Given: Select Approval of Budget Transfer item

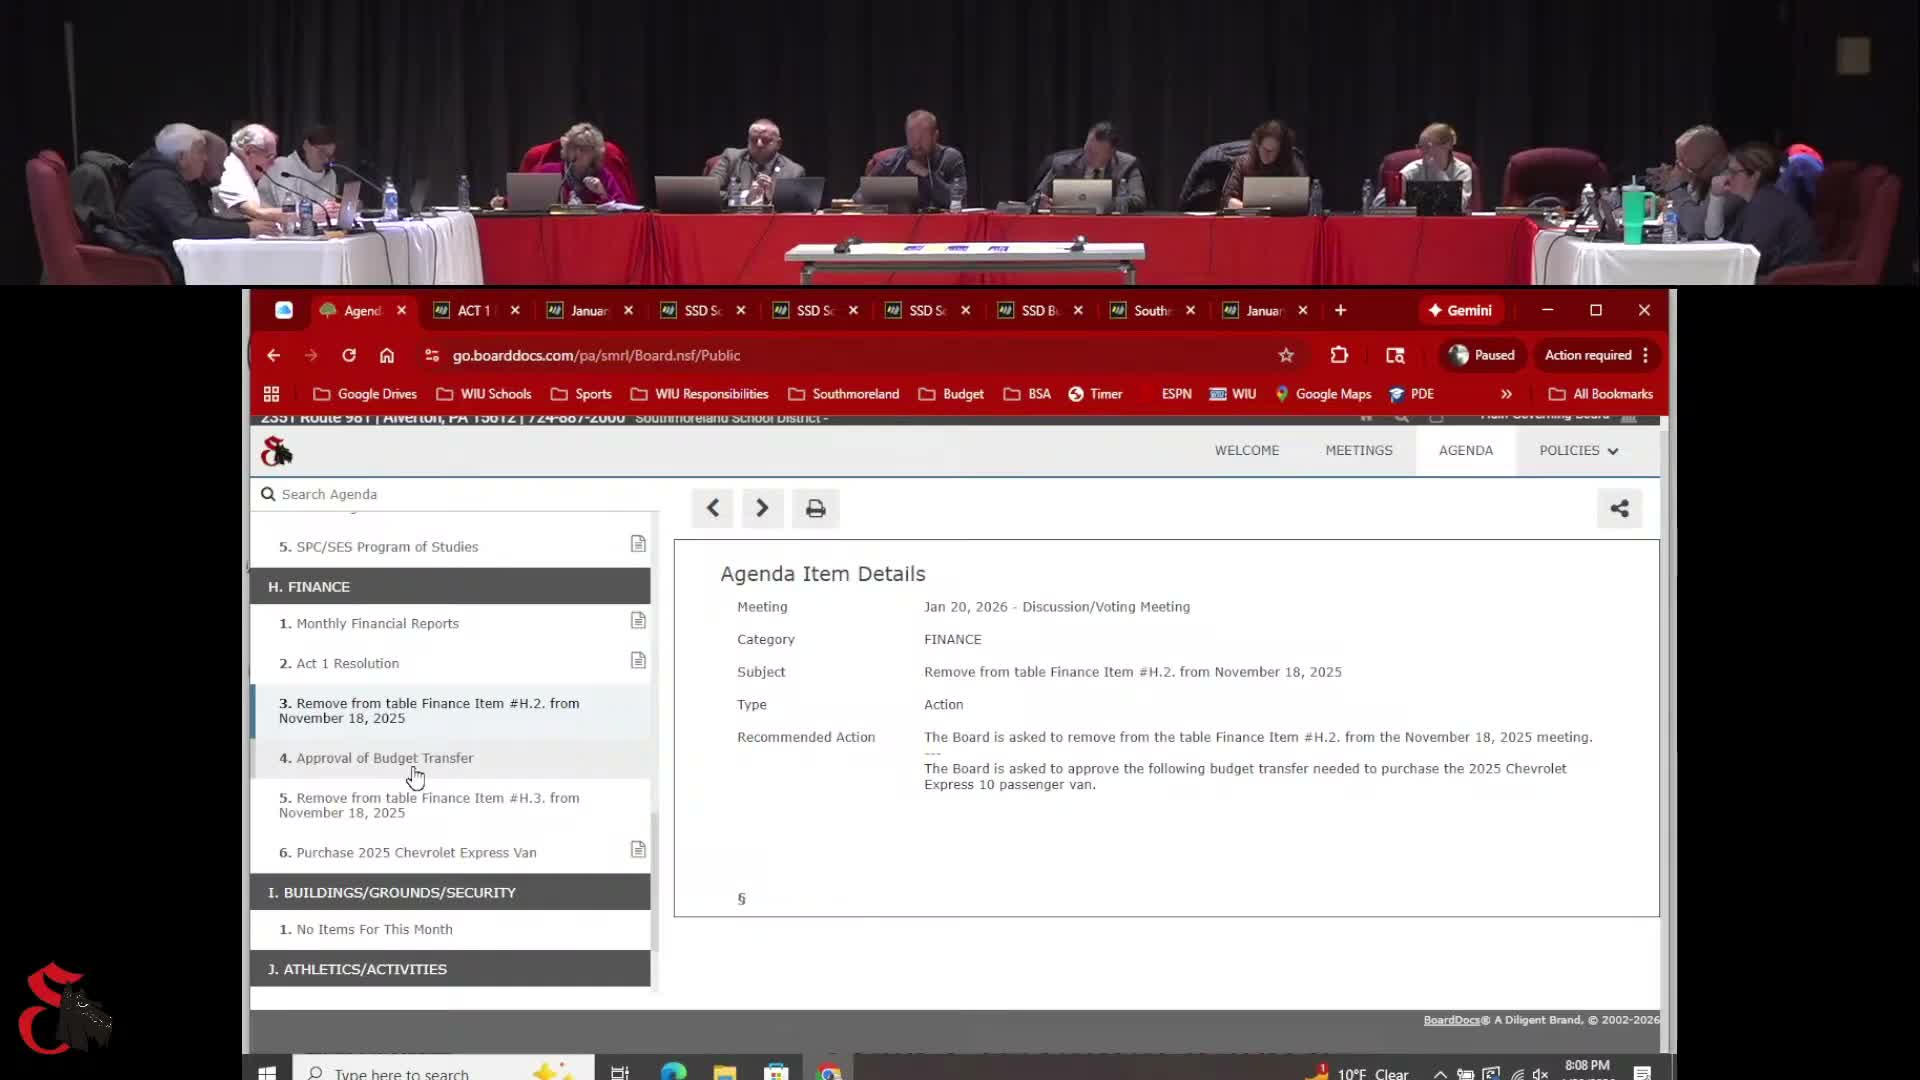Looking at the screenshot, I should click(x=385, y=758).
